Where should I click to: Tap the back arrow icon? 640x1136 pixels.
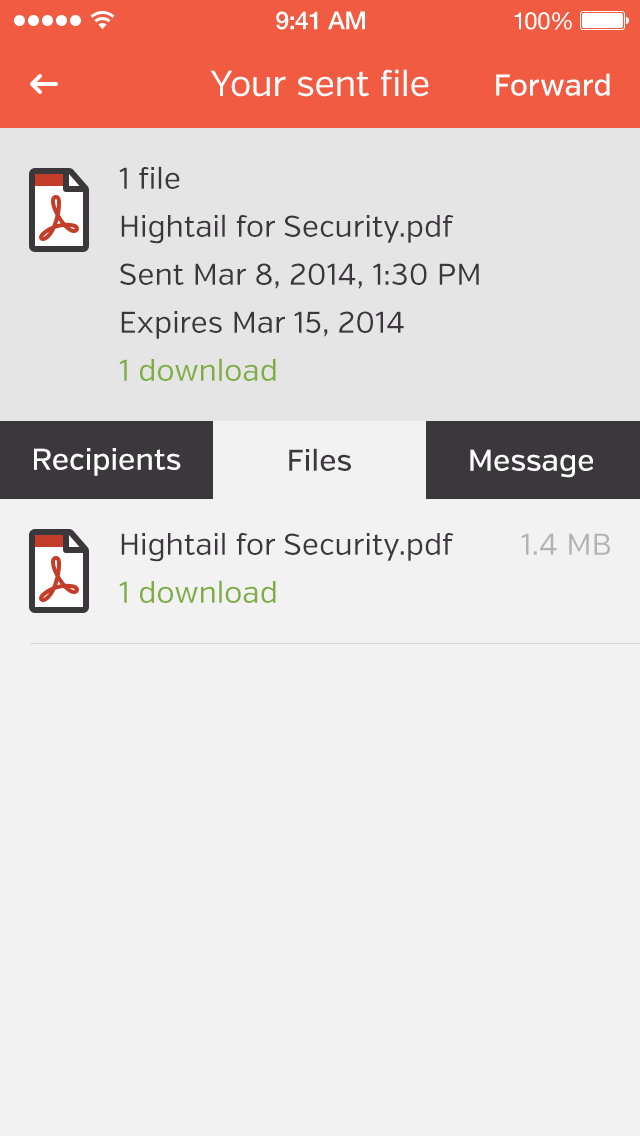[x=44, y=85]
